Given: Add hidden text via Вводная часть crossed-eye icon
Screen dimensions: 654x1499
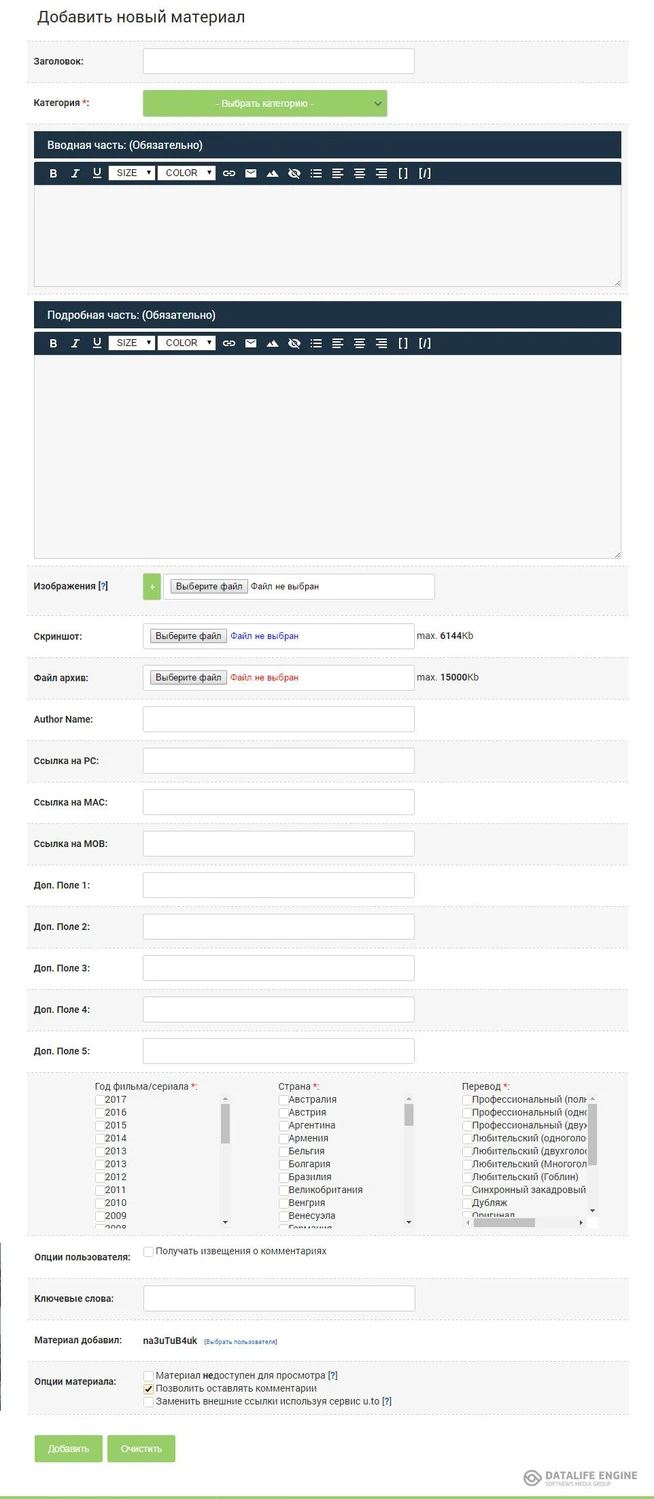Looking at the screenshot, I should [294, 173].
